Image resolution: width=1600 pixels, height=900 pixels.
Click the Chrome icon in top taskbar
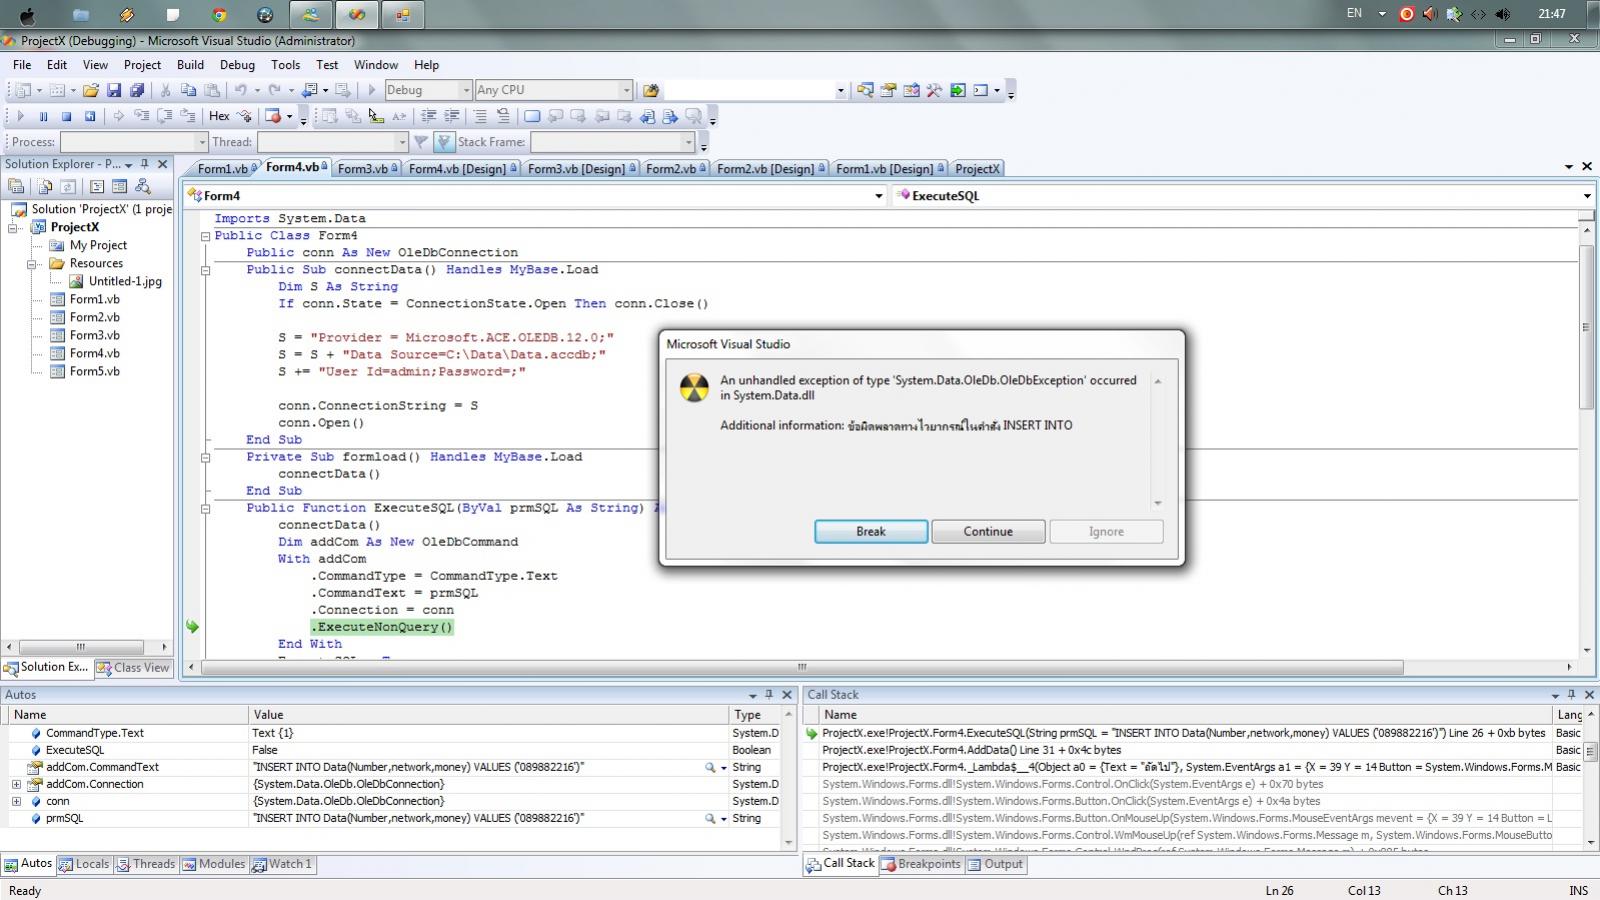[219, 15]
